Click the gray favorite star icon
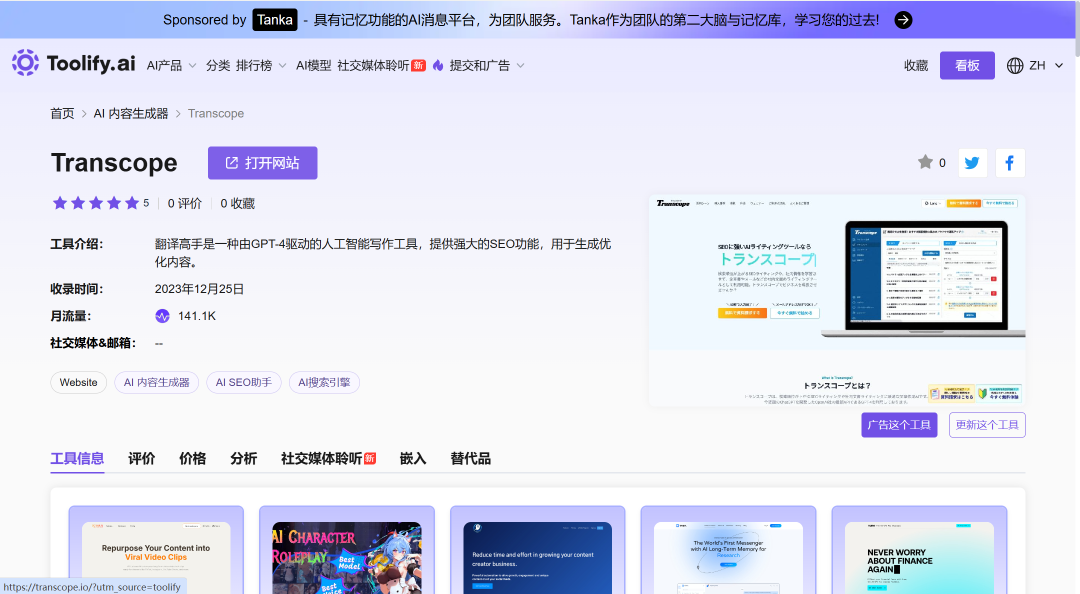The height and width of the screenshot is (594, 1080). 925,162
